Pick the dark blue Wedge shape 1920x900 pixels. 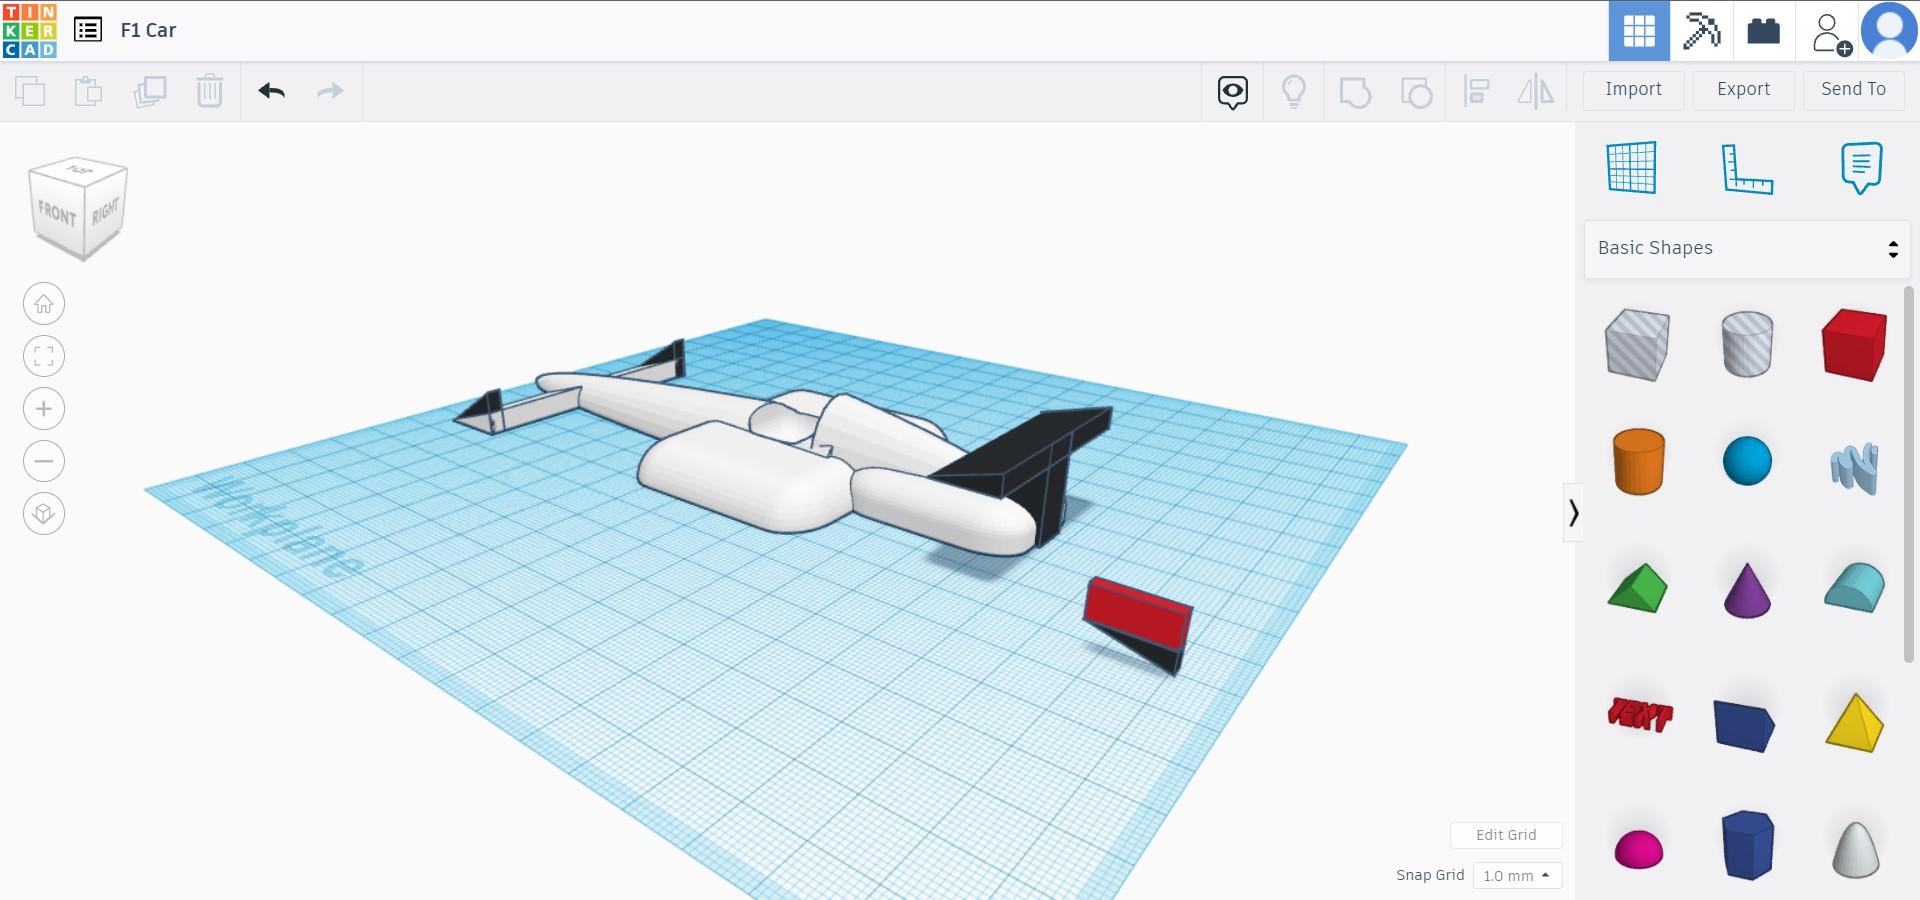(x=1744, y=725)
